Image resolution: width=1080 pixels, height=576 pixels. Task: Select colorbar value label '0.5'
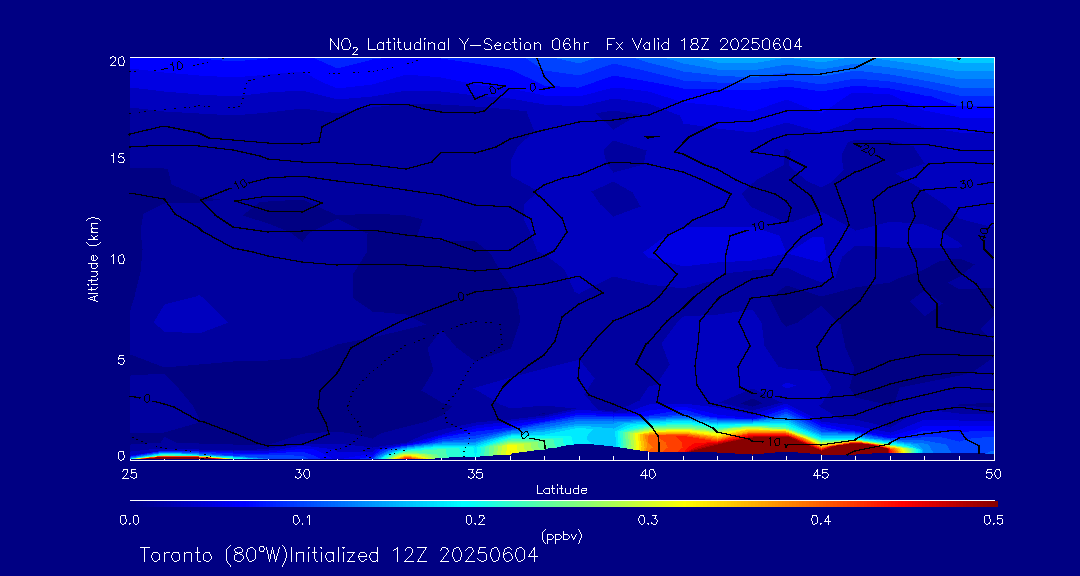point(993,520)
